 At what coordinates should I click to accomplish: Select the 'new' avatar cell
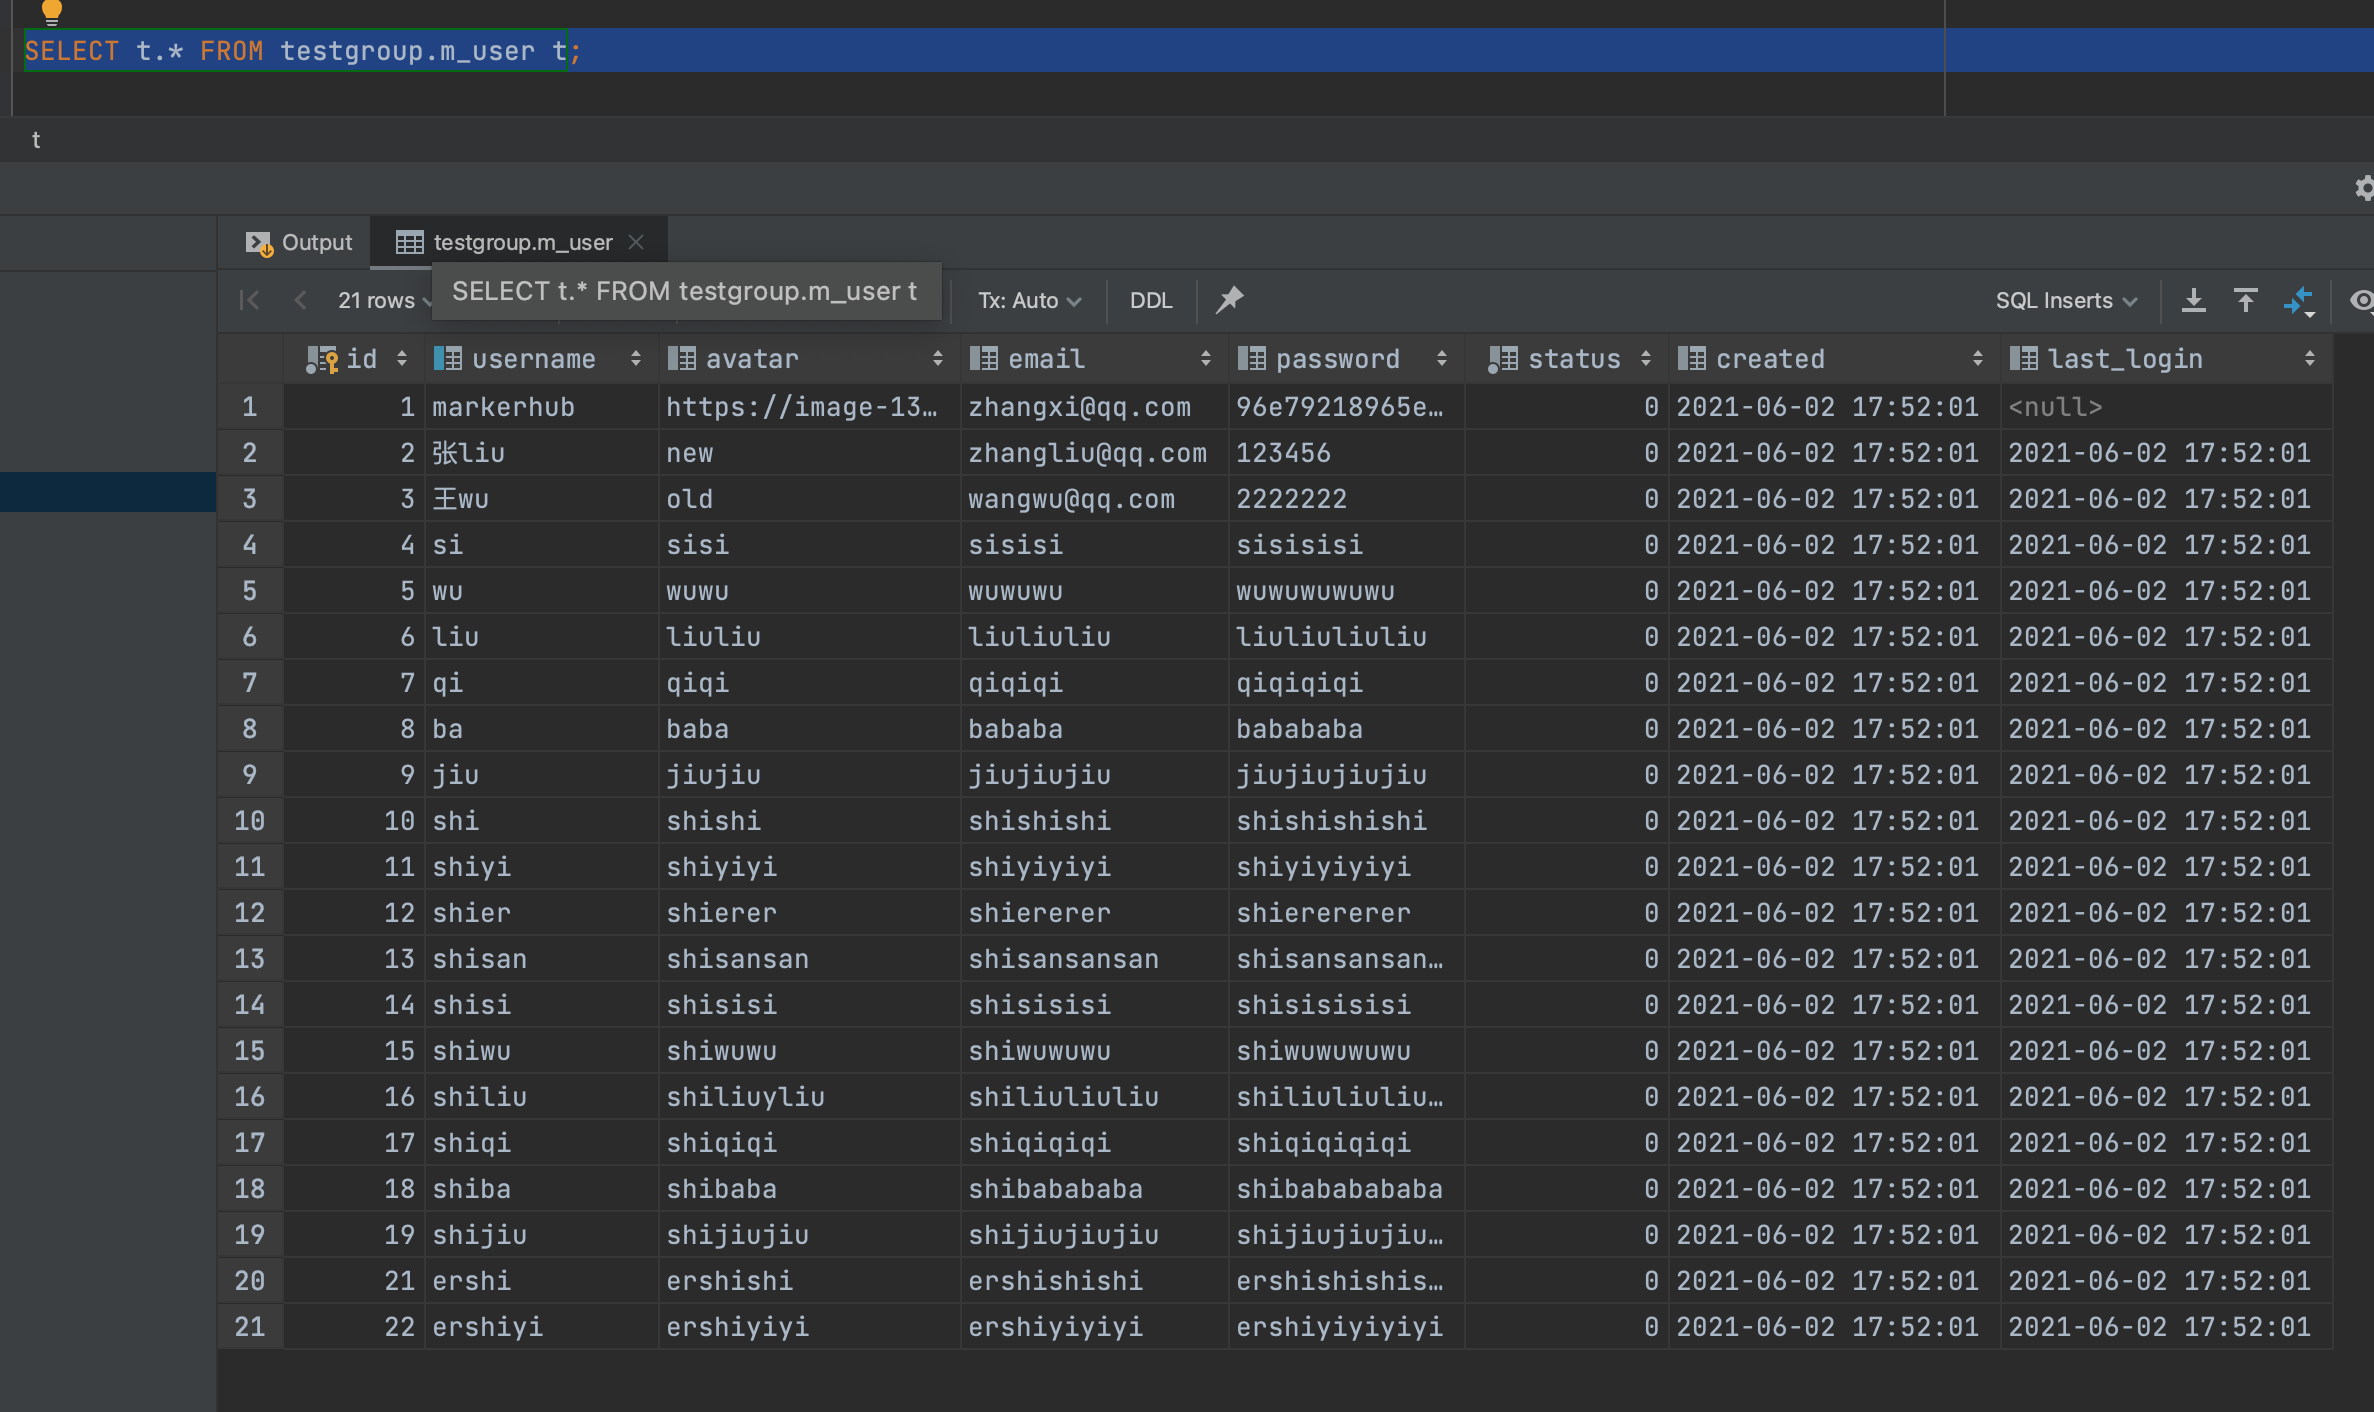point(809,453)
